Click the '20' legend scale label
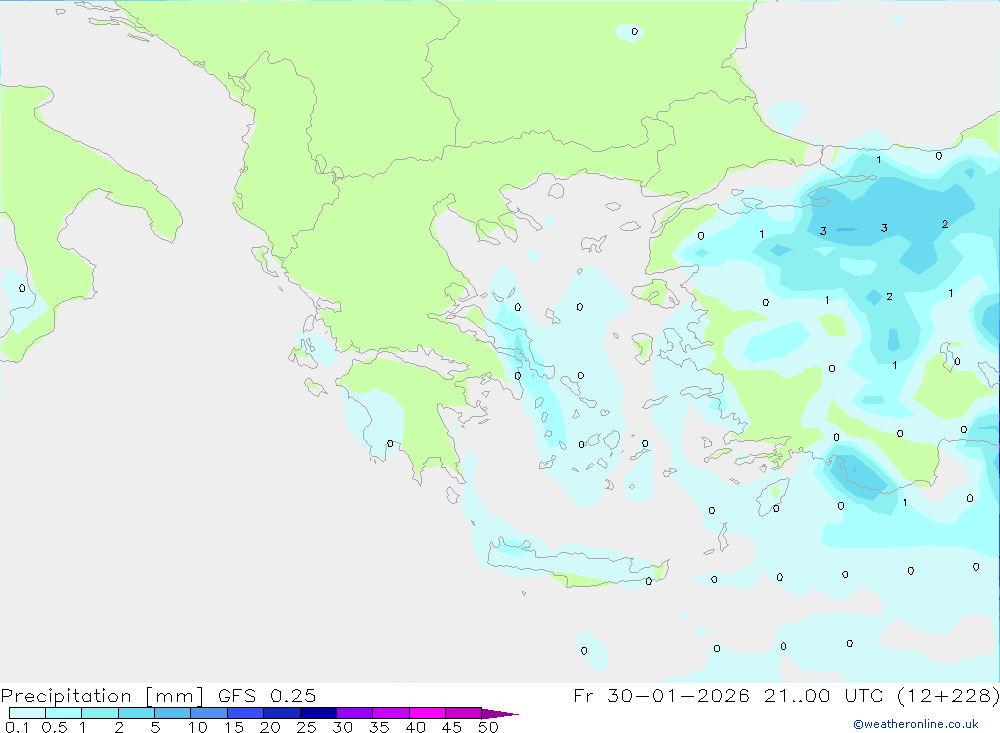1000x733 pixels. pos(270,727)
